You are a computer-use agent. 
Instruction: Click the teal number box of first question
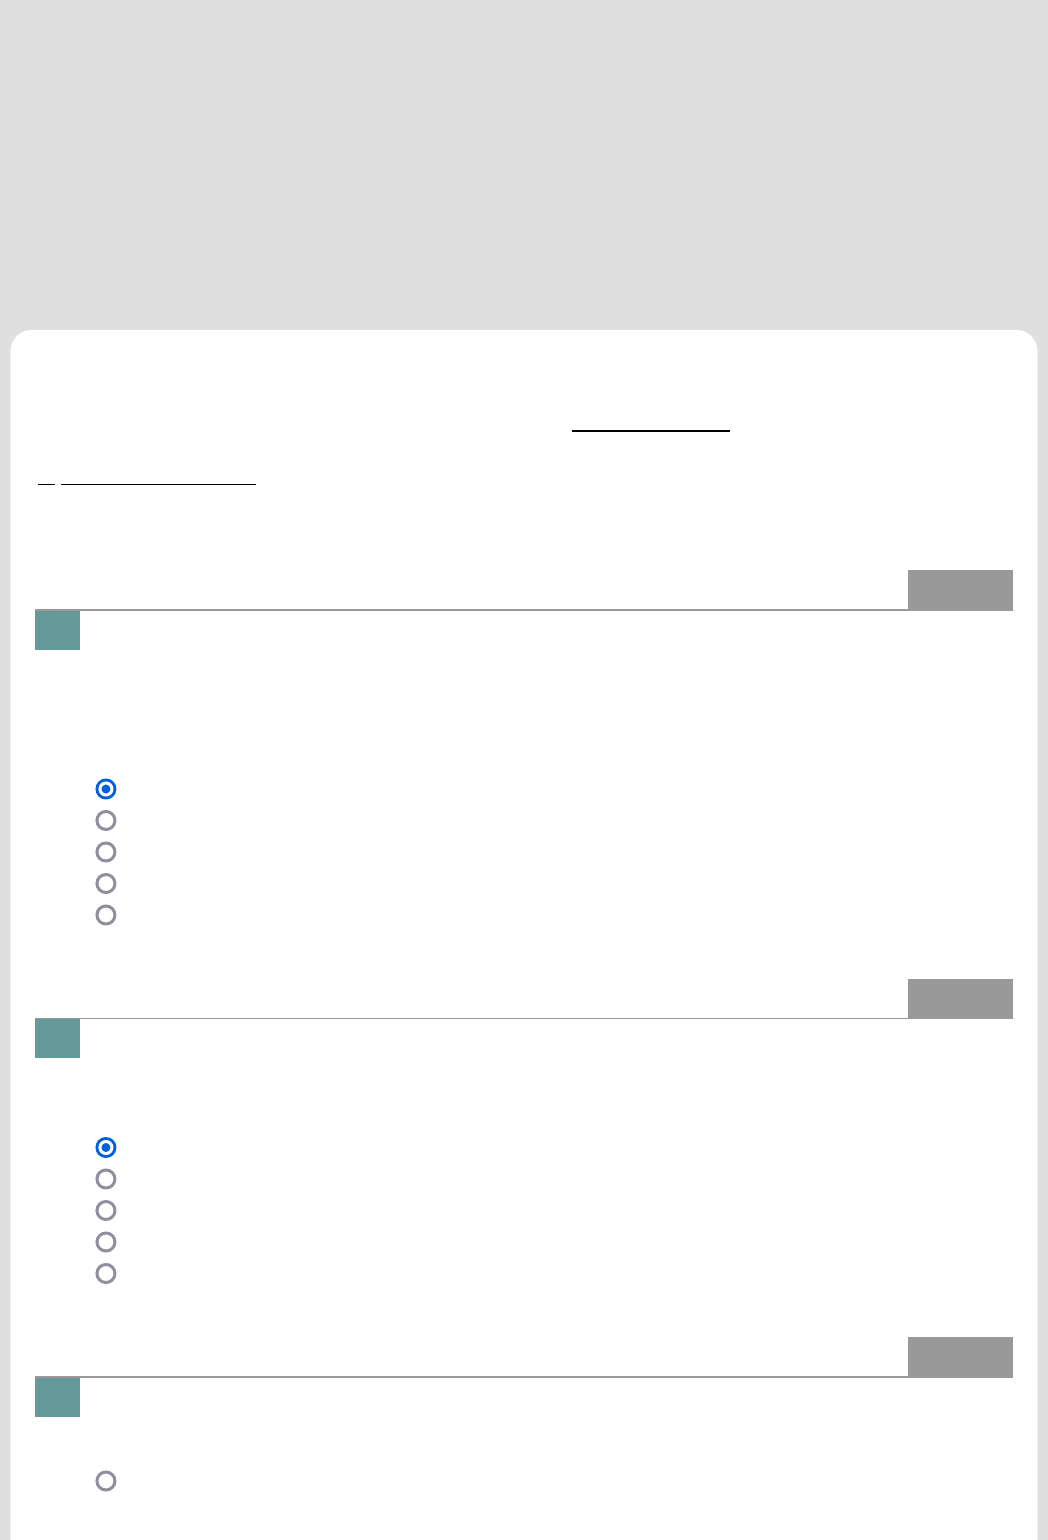pos(57,630)
